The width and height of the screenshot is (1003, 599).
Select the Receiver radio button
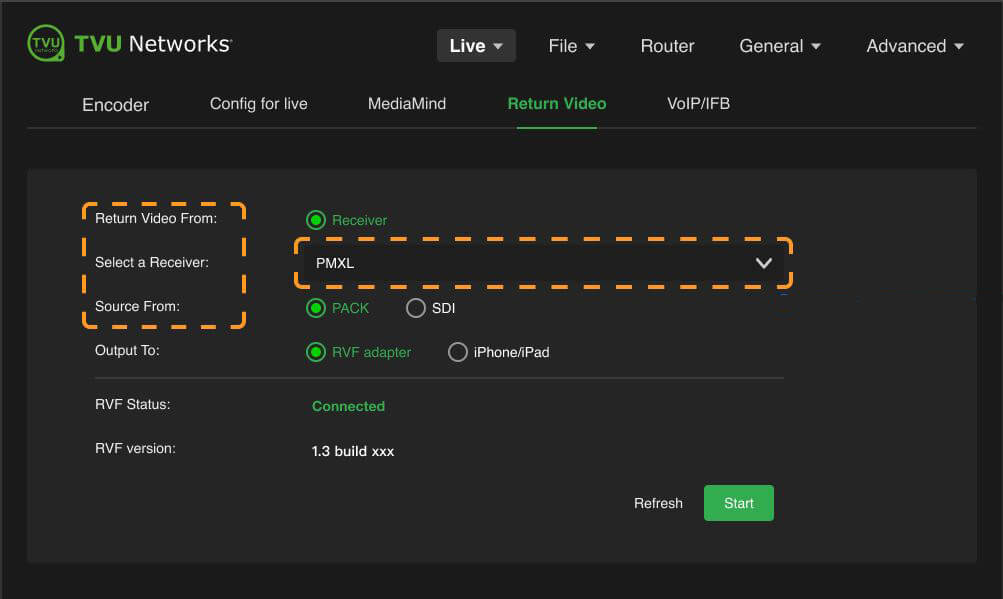[316, 220]
